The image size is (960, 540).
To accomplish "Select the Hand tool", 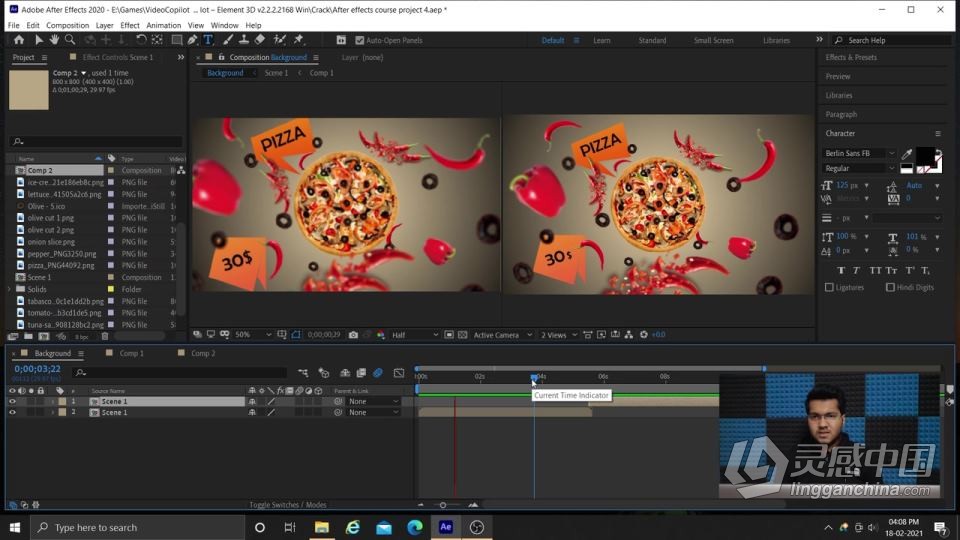I will [x=54, y=40].
